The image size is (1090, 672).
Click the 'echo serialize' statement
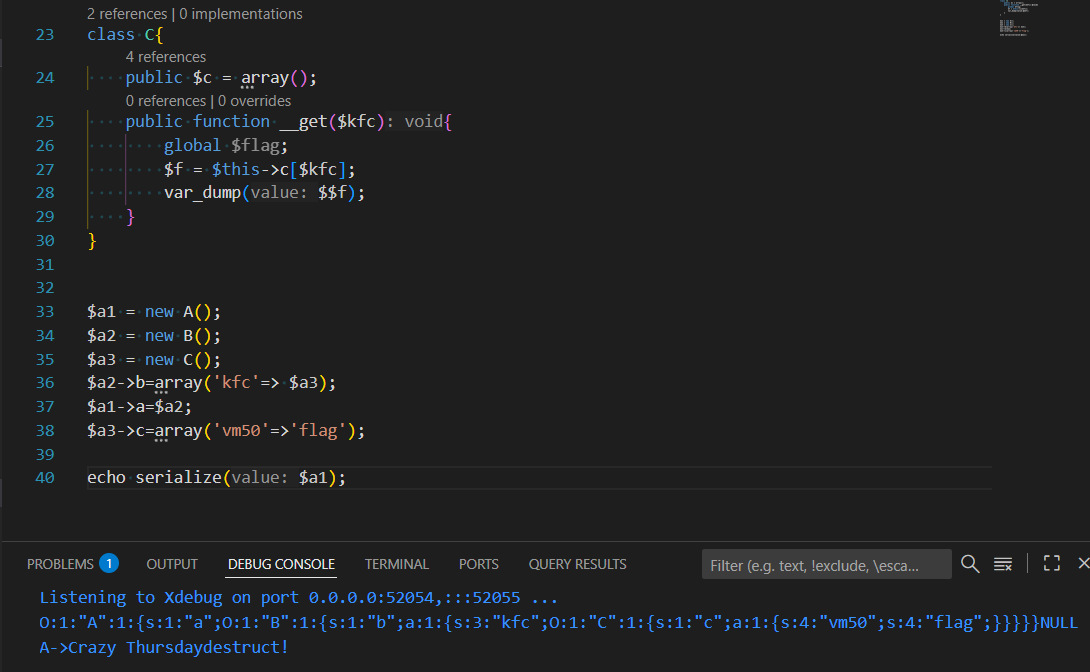(216, 478)
